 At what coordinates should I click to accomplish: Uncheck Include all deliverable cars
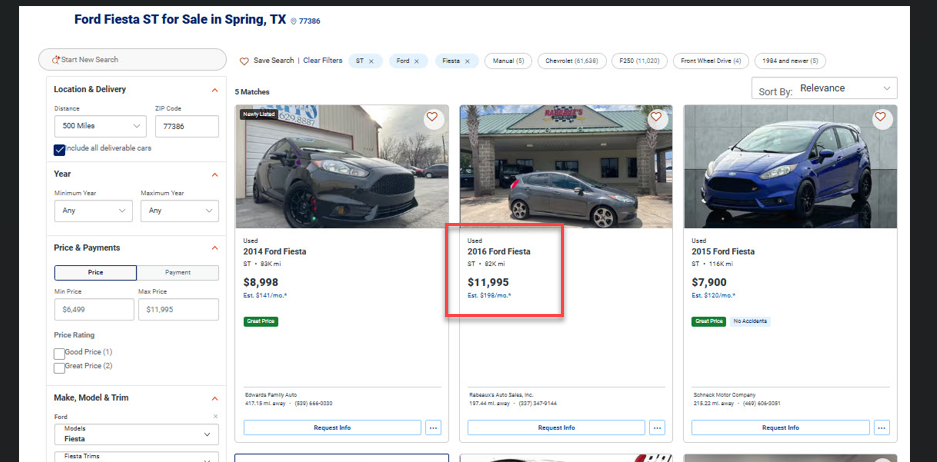coord(60,149)
